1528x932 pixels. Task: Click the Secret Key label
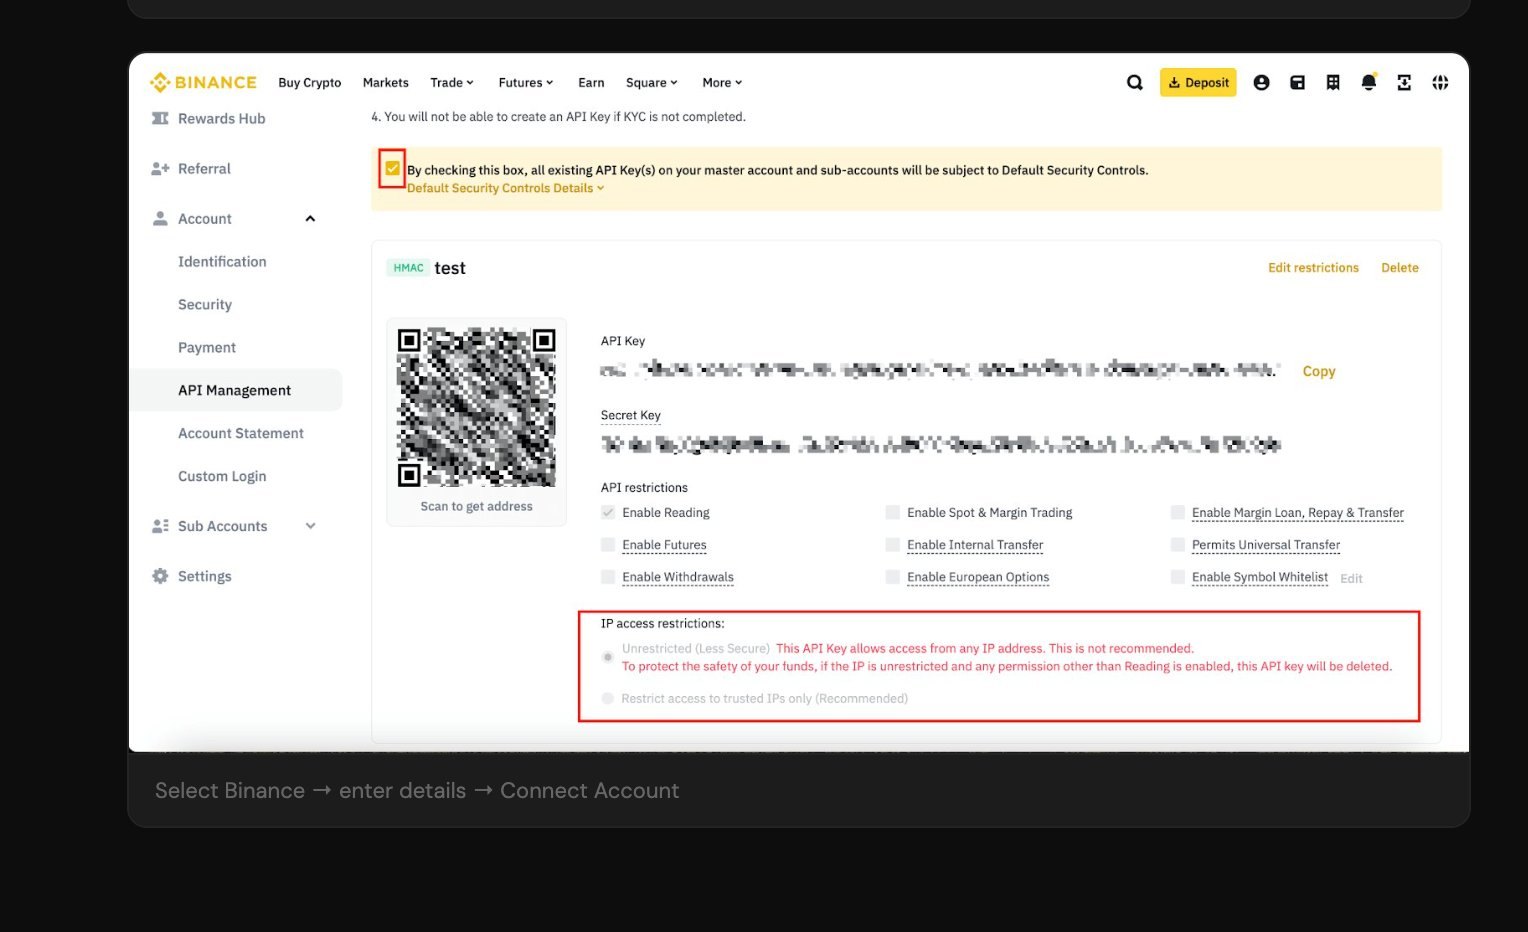[630, 415]
